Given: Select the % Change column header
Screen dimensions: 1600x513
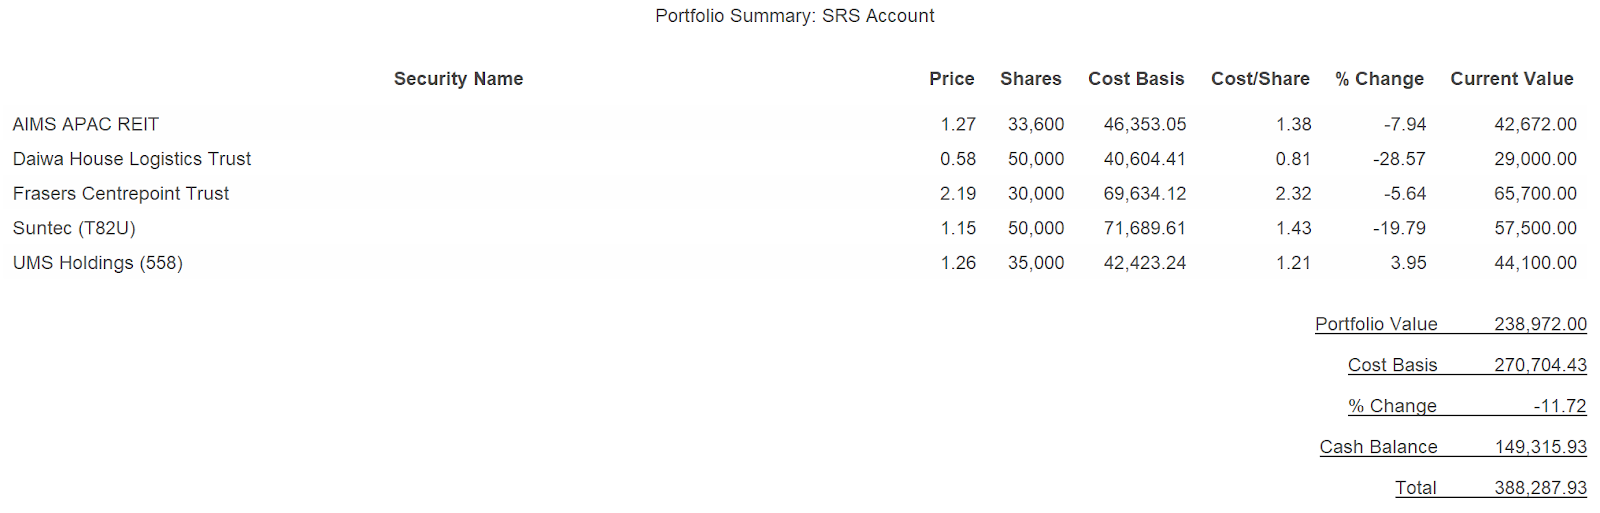Looking at the screenshot, I should [x=1379, y=79].
